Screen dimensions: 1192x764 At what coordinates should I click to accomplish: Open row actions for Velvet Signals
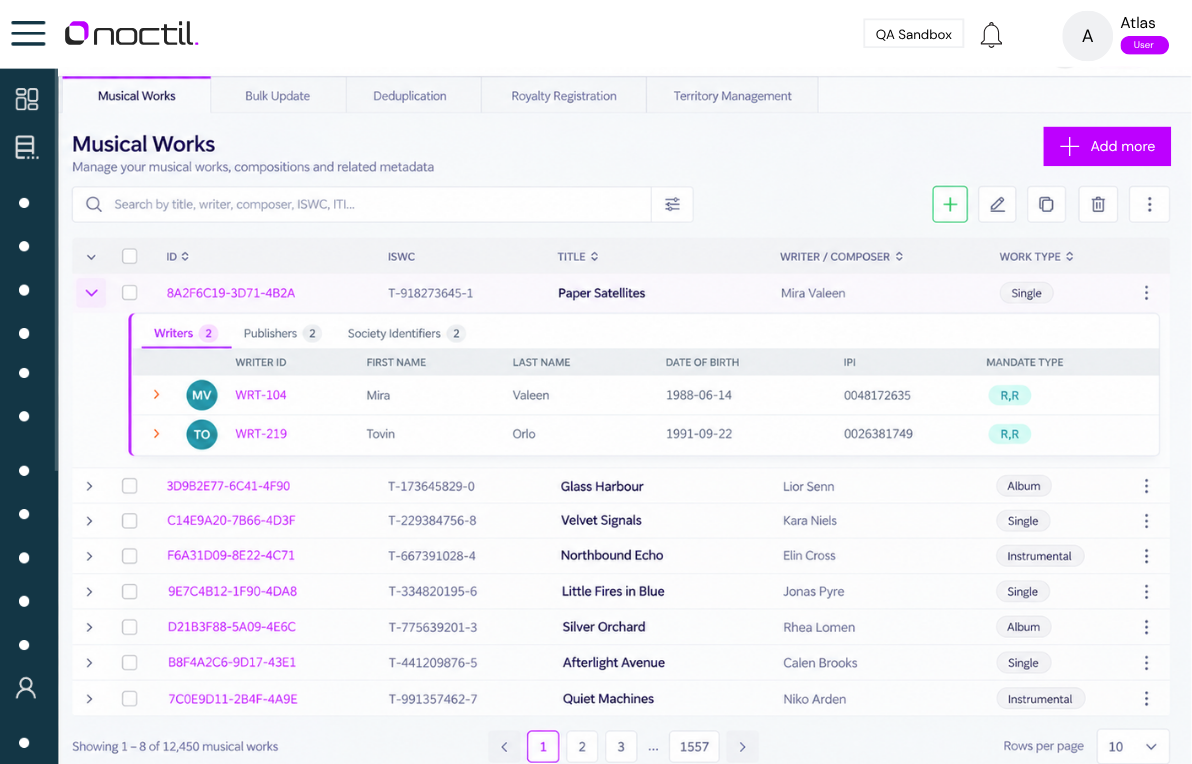pos(1146,521)
